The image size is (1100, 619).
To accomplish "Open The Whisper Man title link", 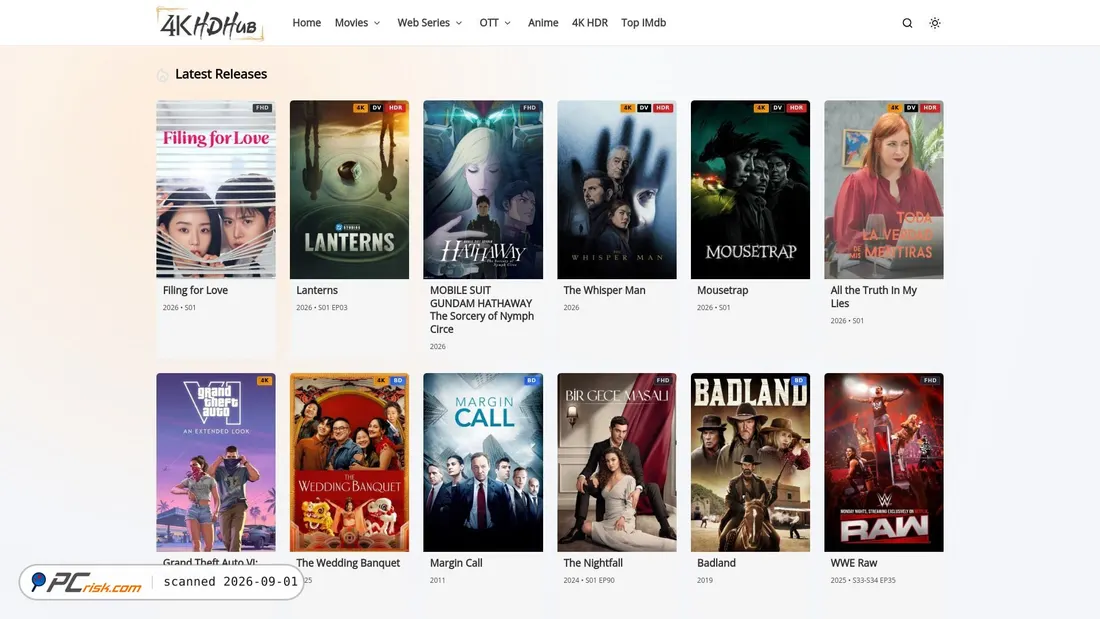I will 604,290.
